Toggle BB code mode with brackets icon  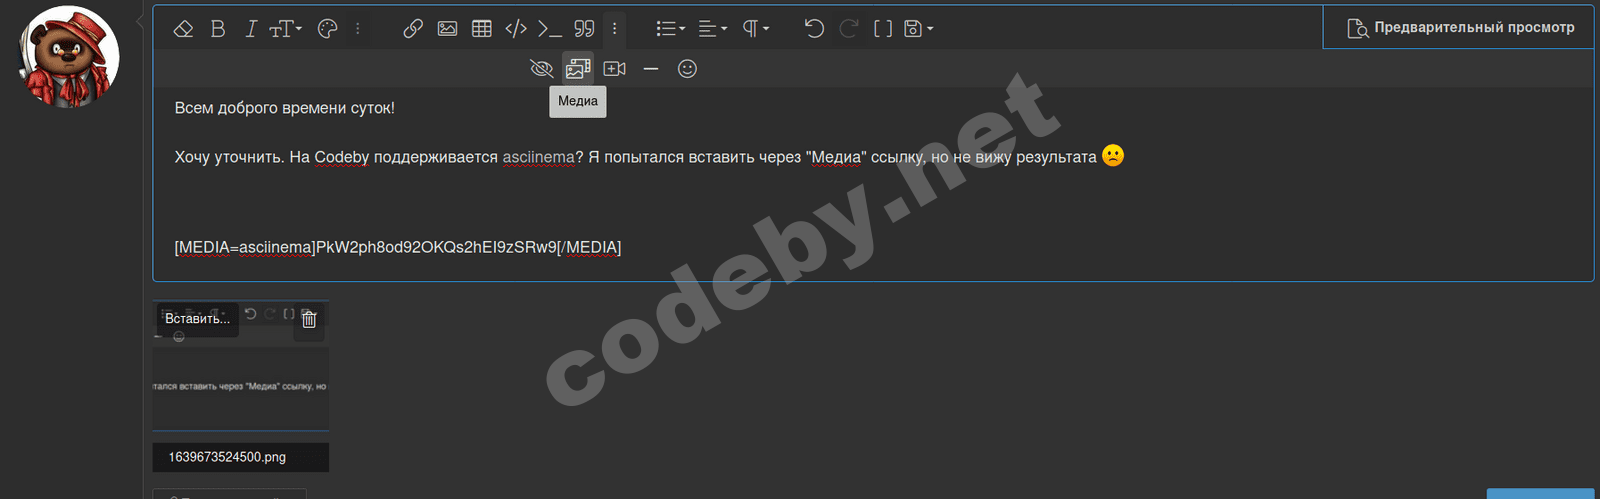click(x=883, y=29)
